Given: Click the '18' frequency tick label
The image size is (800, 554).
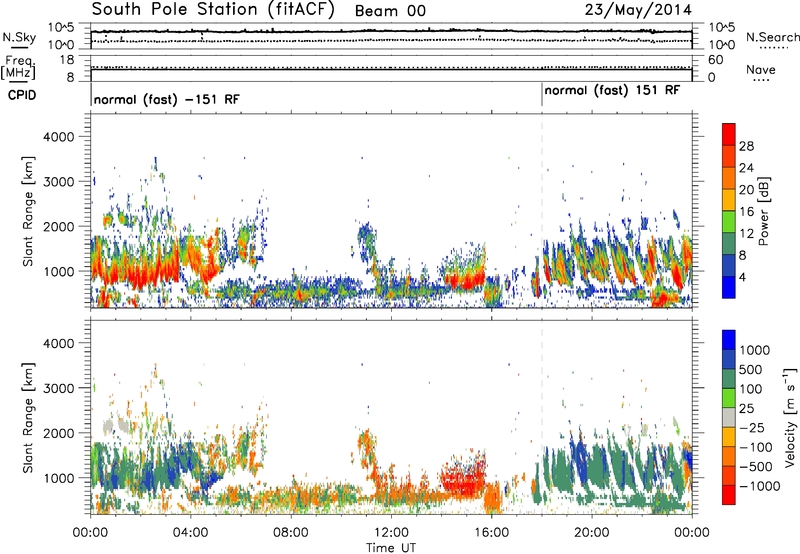Looking at the screenshot, I should [x=67, y=60].
